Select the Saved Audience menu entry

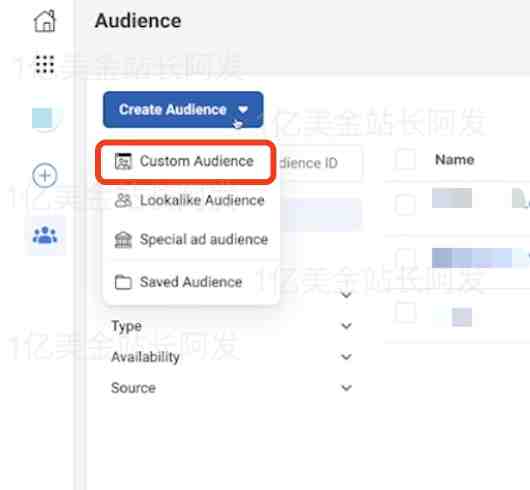(190, 282)
